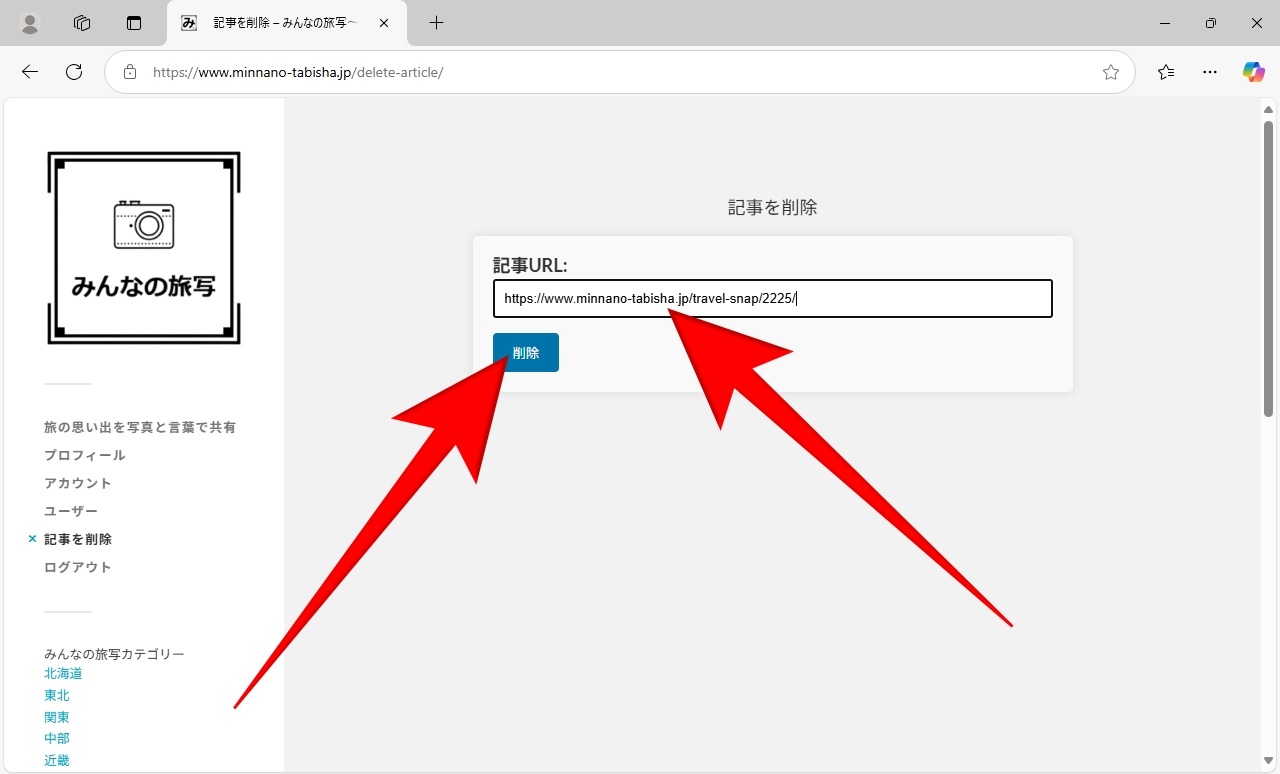Open the tab actions menu icon
This screenshot has width=1280, height=774.
coord(134,23)
